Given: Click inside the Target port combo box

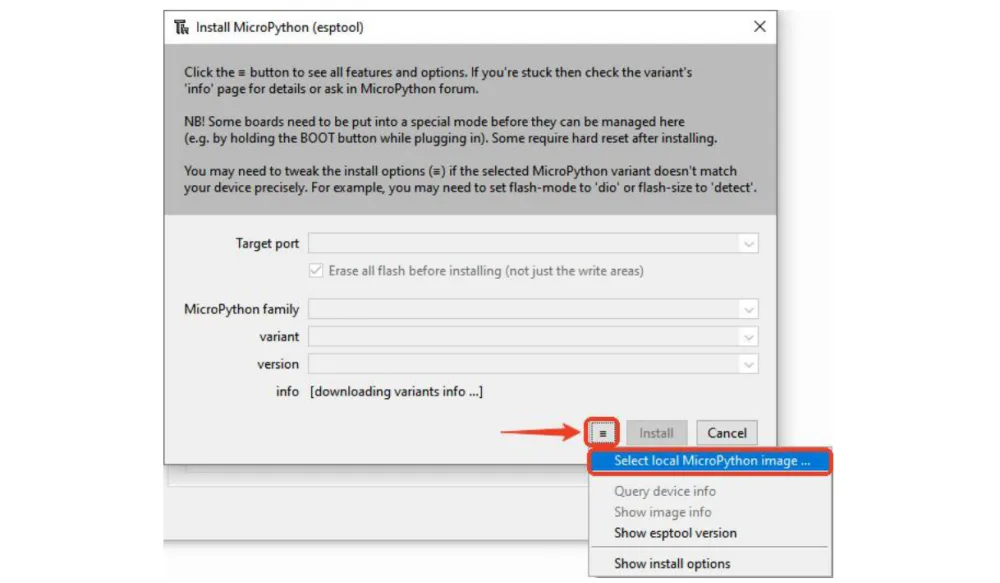Looking at the screenshot, I should 533,244.
